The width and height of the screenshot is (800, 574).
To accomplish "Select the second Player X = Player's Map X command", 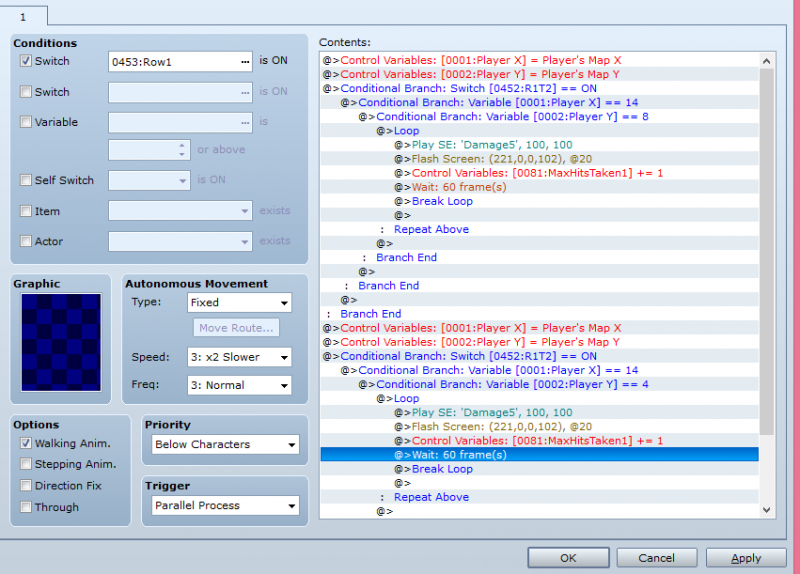I will pos(540,328).
